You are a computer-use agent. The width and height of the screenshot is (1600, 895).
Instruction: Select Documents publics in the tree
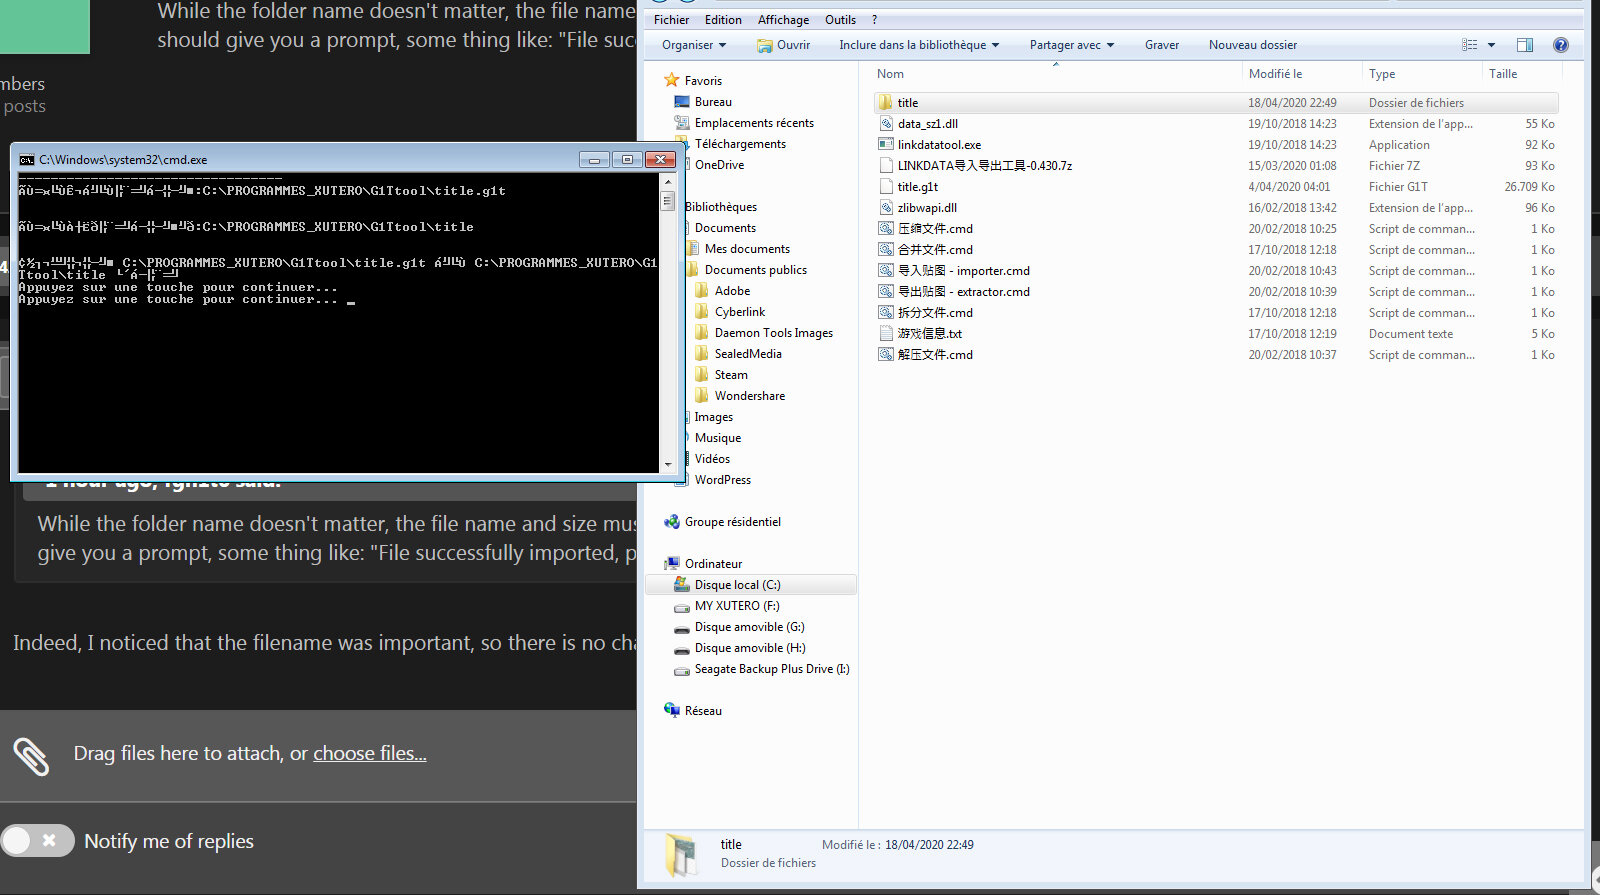(755, 270)
